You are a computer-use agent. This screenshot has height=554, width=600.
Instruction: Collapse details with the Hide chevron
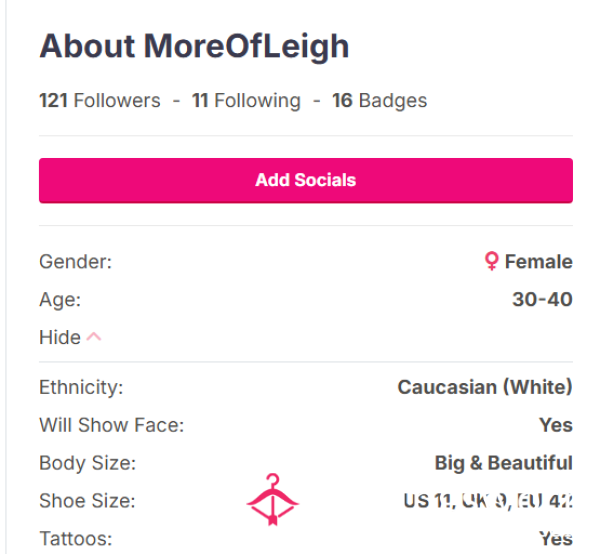point(94,337)
